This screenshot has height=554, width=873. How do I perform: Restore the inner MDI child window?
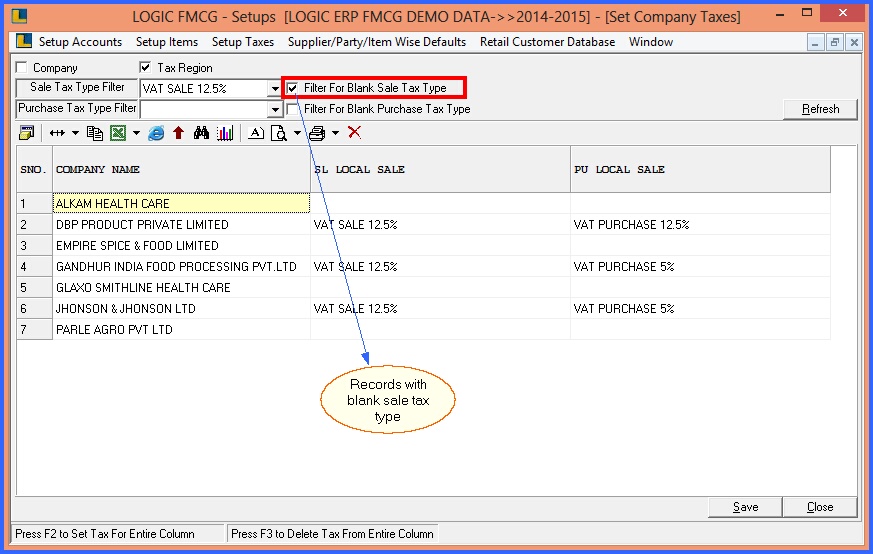pos(835,42)
